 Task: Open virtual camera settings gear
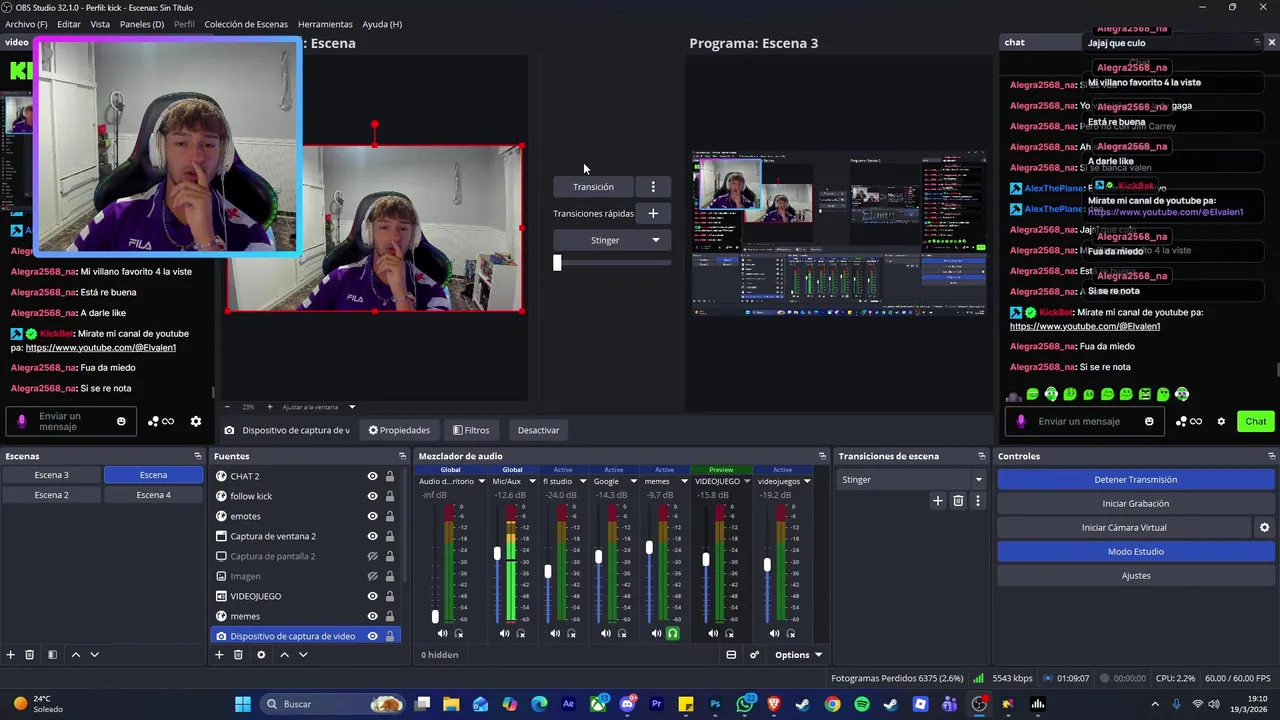click(x=1264, y=527)
